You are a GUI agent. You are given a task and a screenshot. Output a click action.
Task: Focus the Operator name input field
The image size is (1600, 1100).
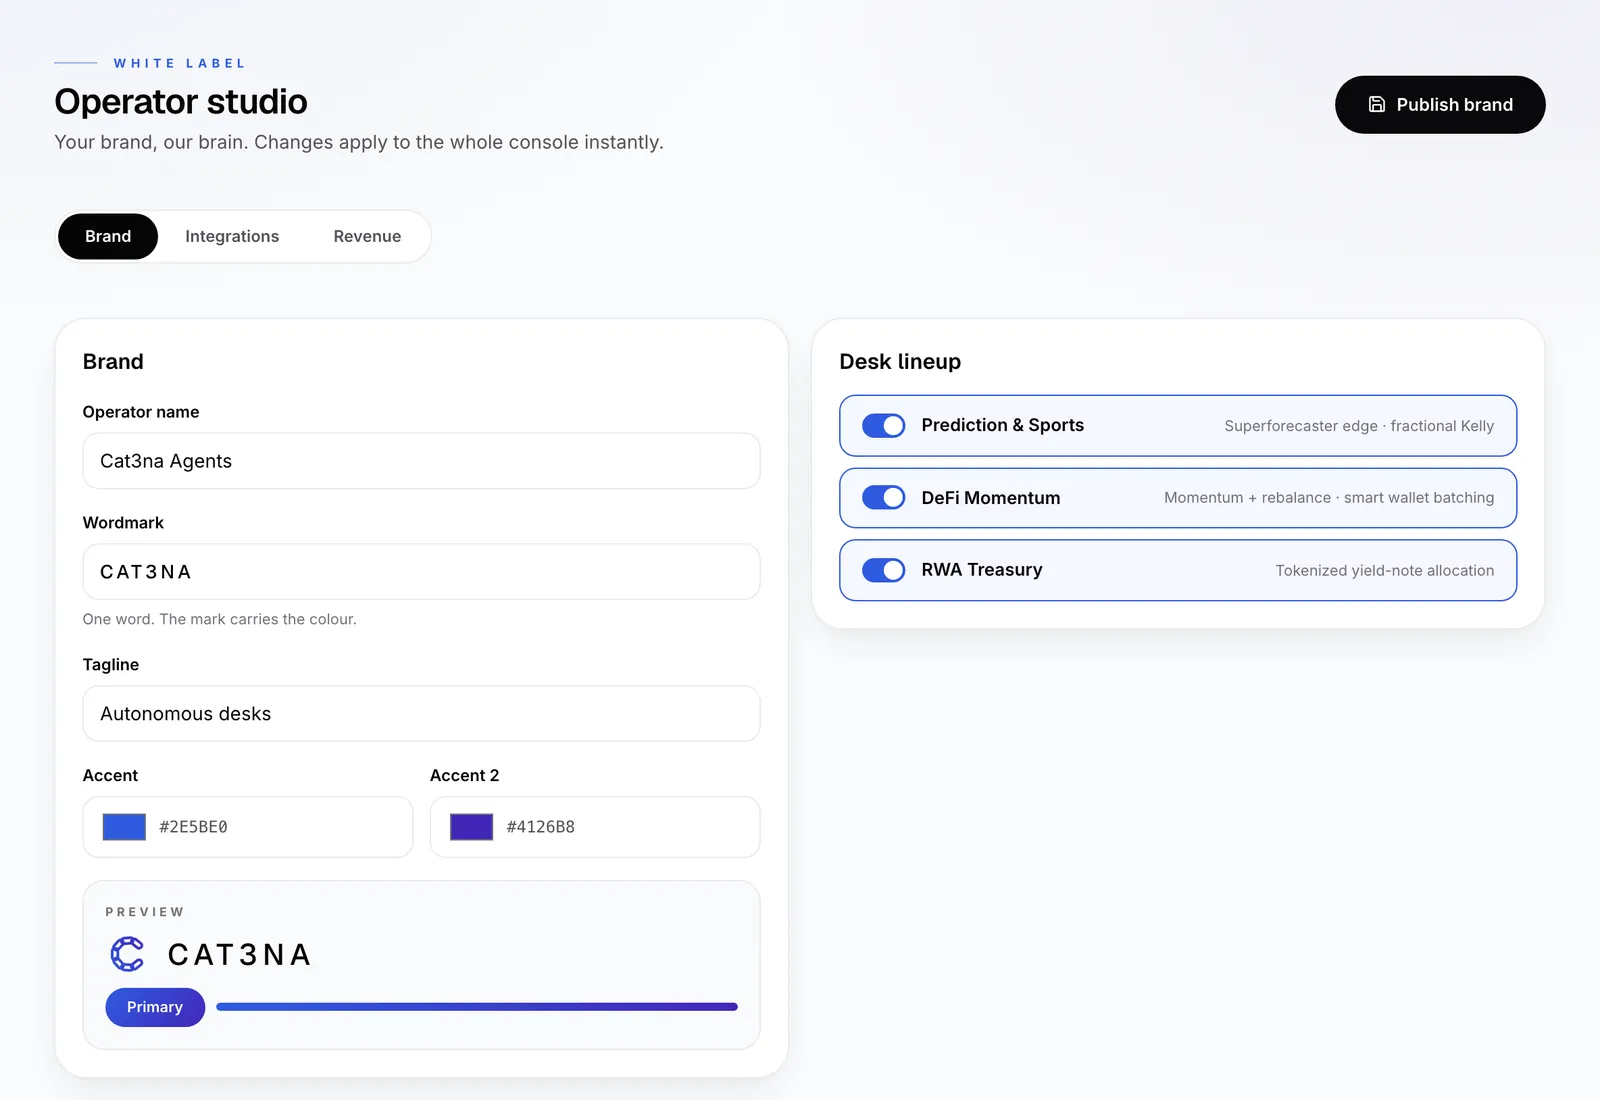pyautogui.click(x=421, y=461)
